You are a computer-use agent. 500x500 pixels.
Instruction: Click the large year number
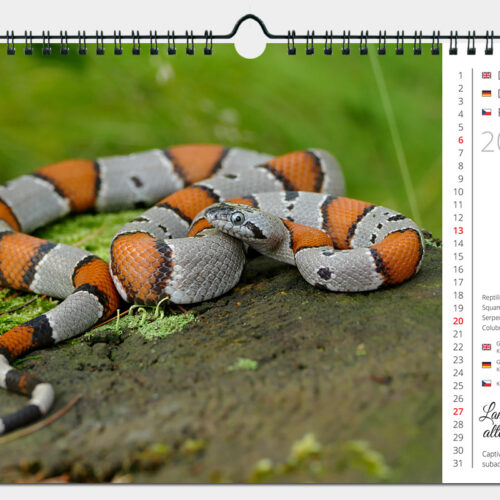click(490, 142)
